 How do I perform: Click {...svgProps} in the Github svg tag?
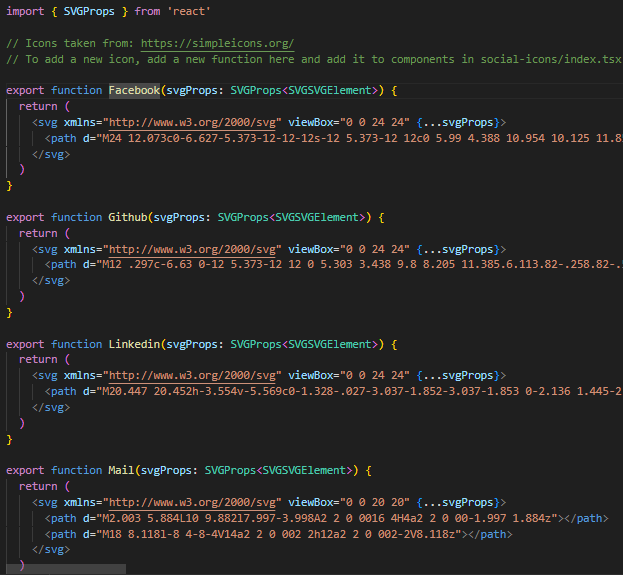tap(458, 249)
